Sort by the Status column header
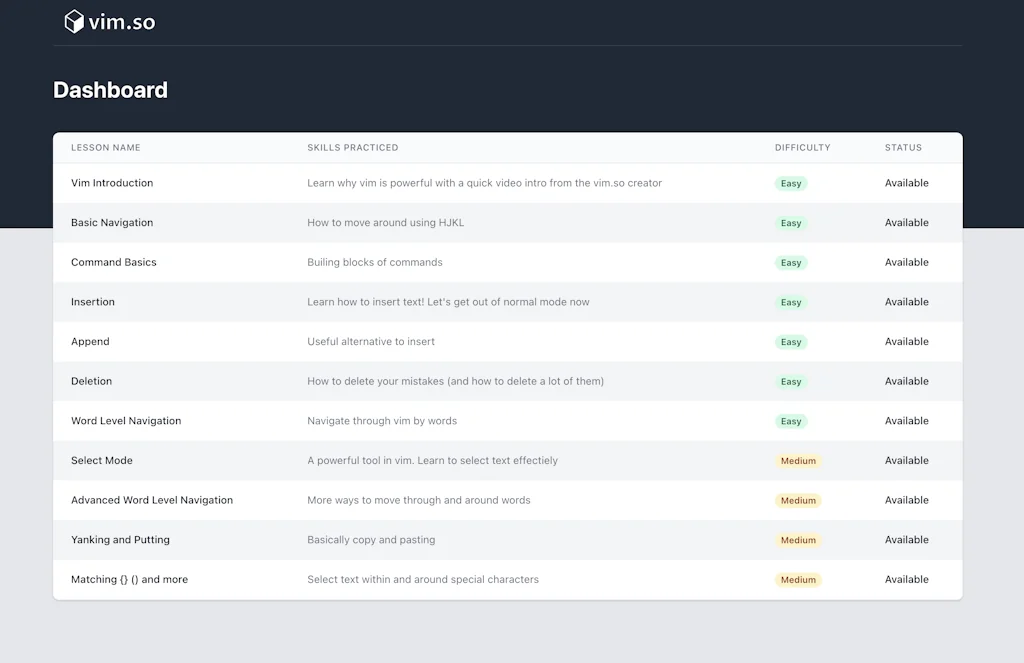Viewport: 1024px width, 663px height. coord(903,147)
